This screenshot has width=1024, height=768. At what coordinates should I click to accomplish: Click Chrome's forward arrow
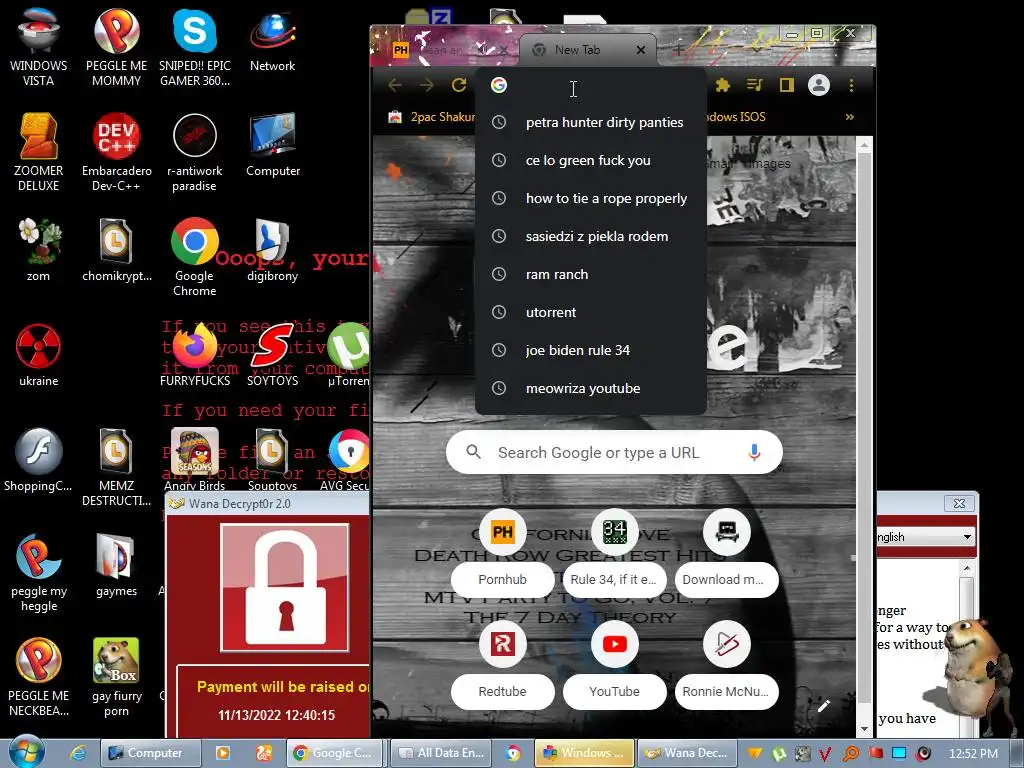point(426,85)
